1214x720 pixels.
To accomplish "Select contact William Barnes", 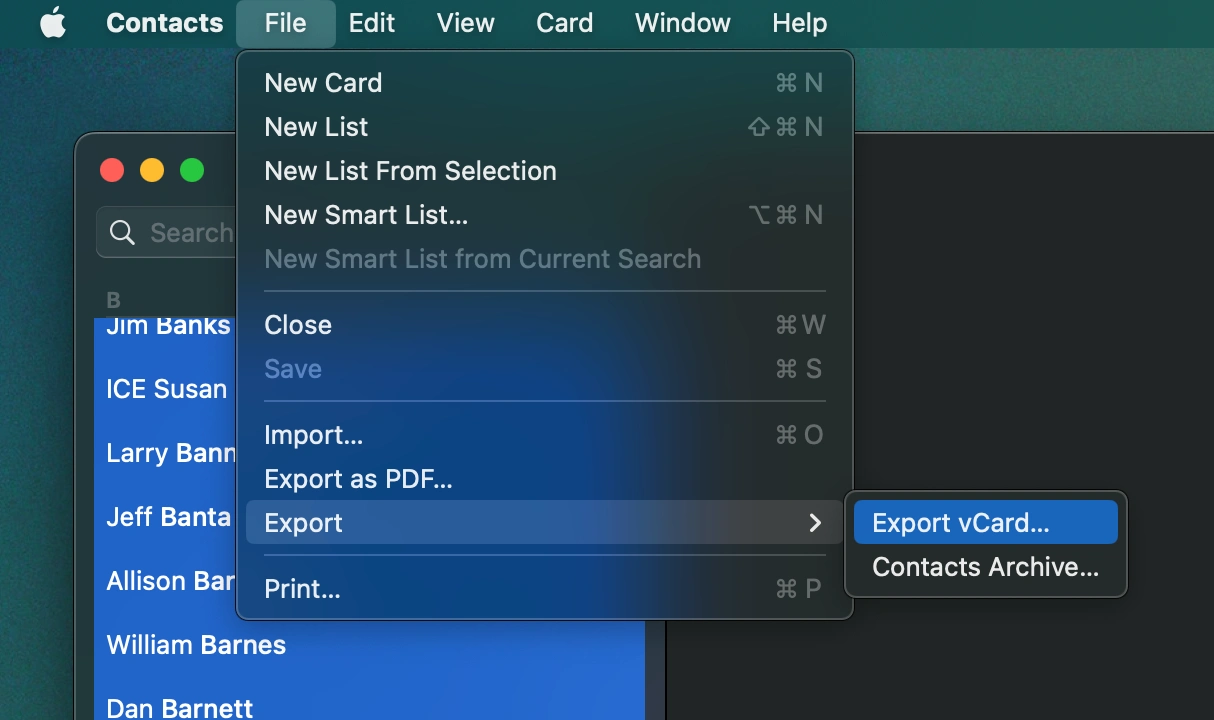I will pos(196,645).
